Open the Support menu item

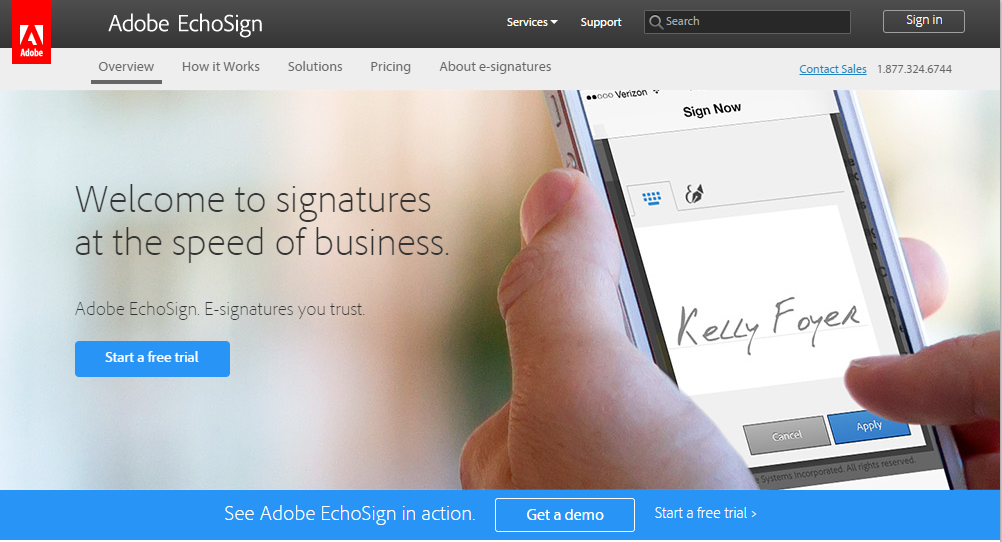[x=601, y=22]
